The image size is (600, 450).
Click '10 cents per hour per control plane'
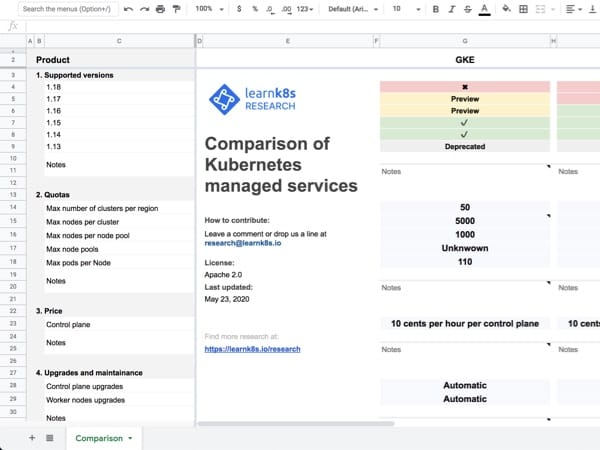[465, 324]
